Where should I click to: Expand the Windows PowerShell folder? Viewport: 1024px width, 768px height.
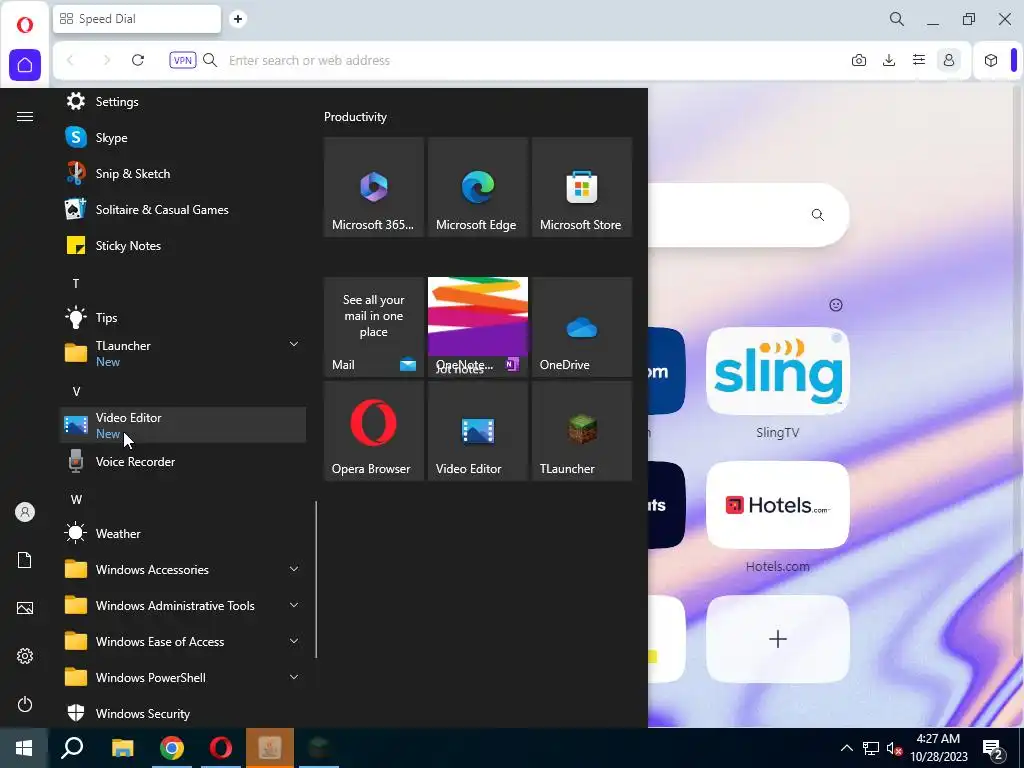point(183,677)
